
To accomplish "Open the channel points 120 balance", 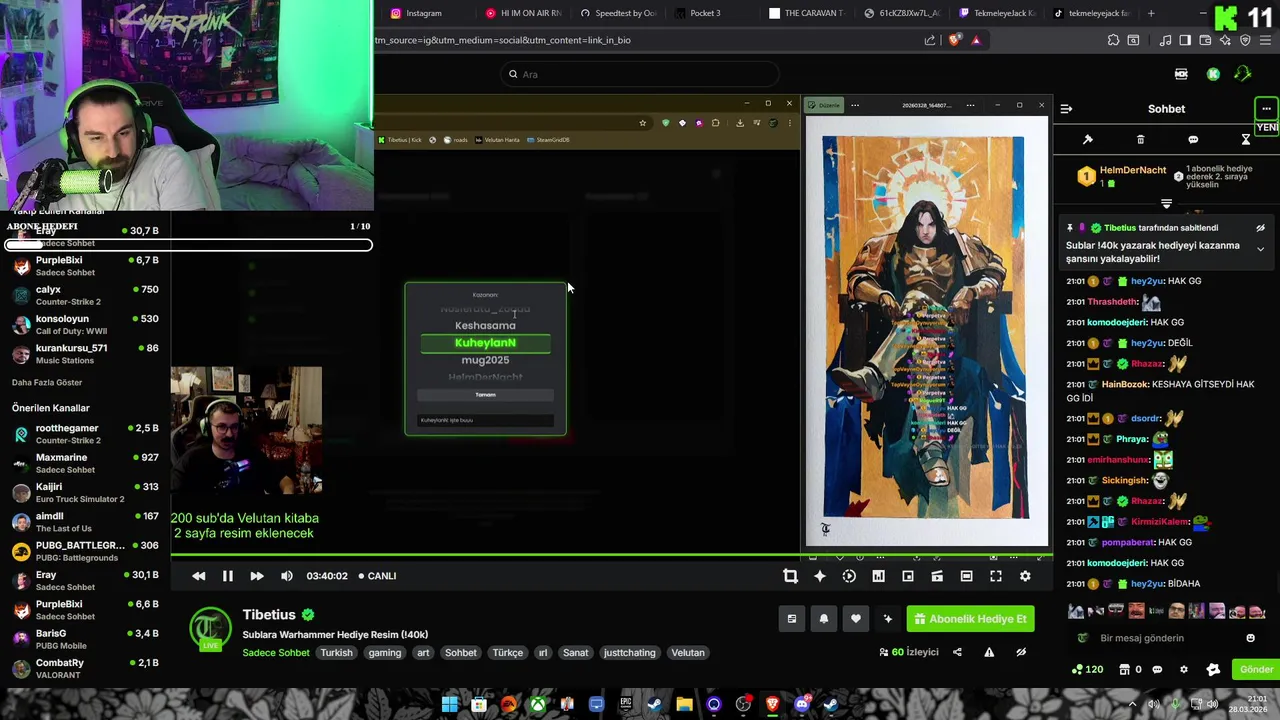I will (1087, 670).
